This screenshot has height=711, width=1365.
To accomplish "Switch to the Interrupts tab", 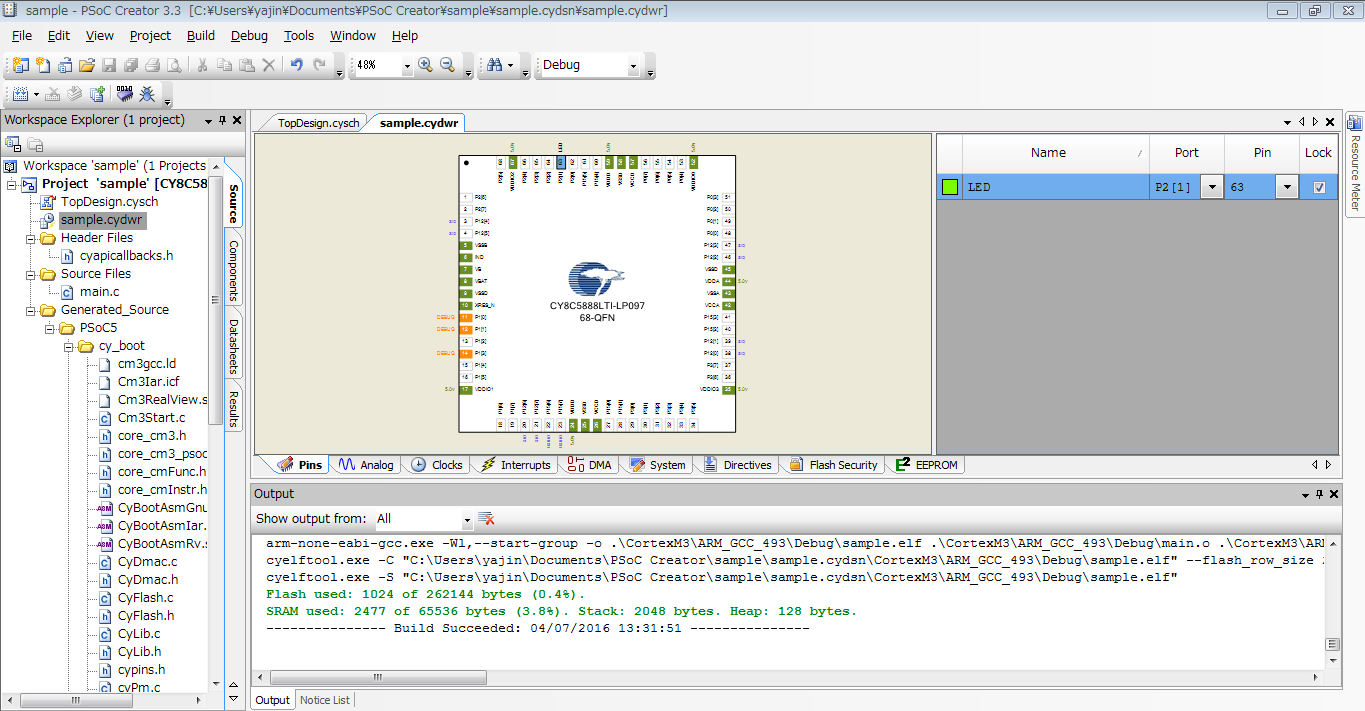I will click(516, 465).
